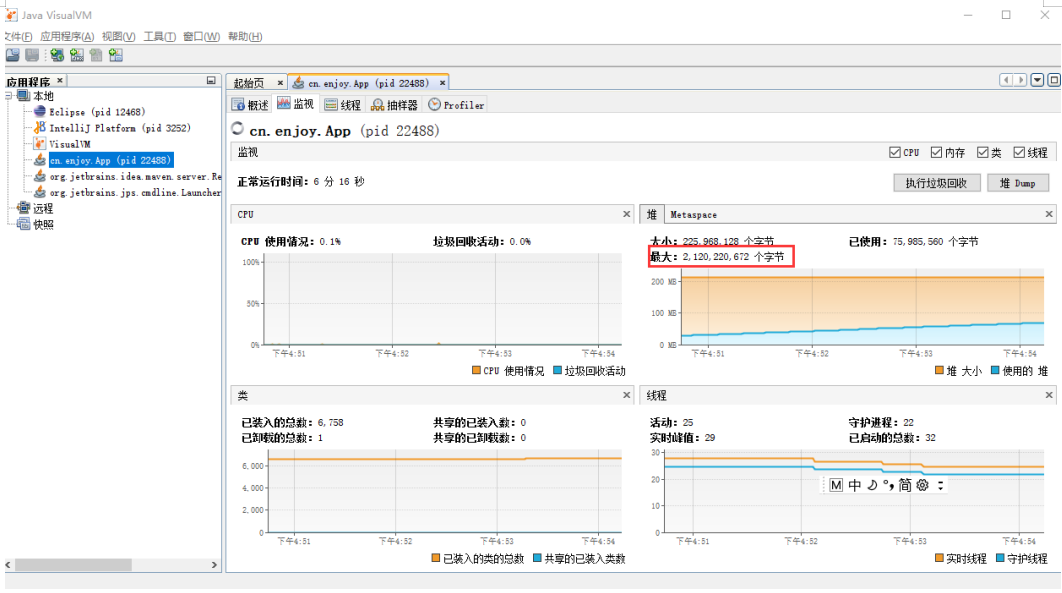Click the horizontal scrollbar in the applications panel
This screenshot has height=593, width=1062.
(x=73, y=565)
